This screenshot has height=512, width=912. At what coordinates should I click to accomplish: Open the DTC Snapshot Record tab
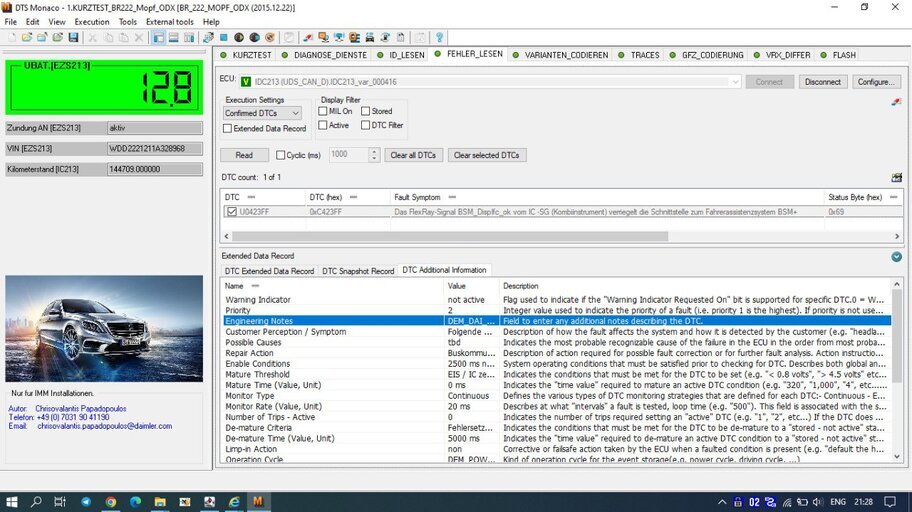coord(358,271)
